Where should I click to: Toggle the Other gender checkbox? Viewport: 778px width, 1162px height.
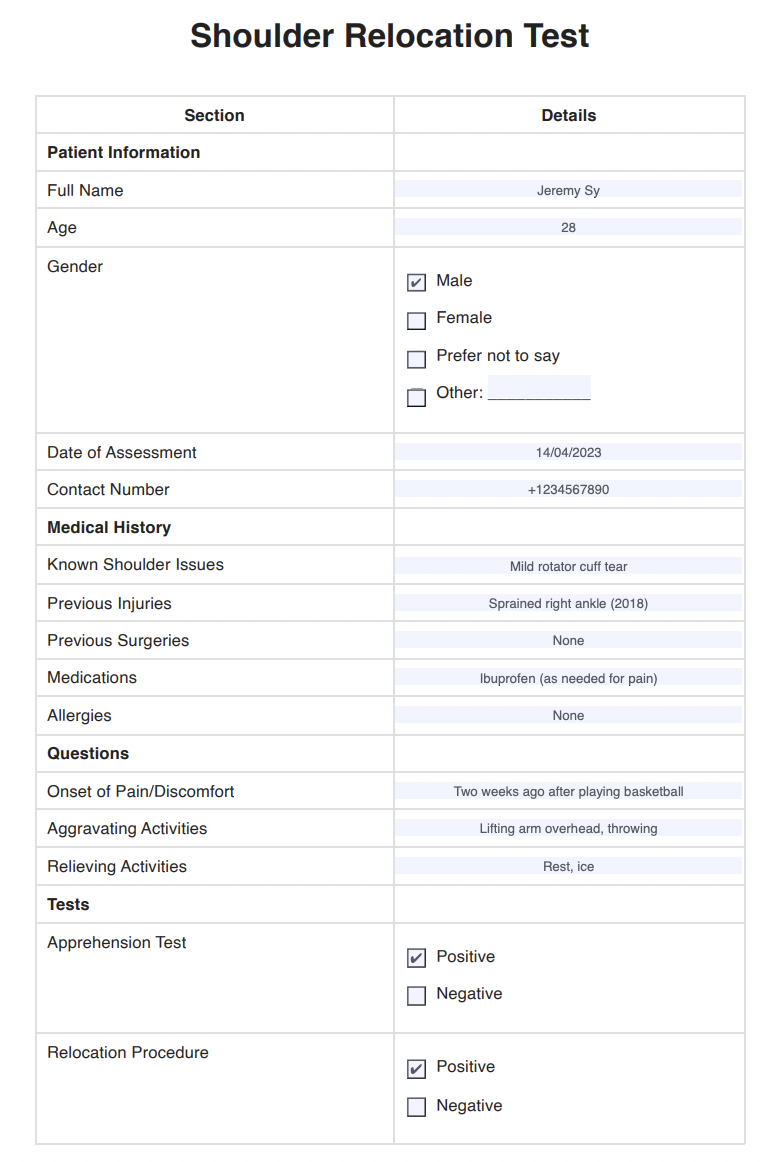417,397
